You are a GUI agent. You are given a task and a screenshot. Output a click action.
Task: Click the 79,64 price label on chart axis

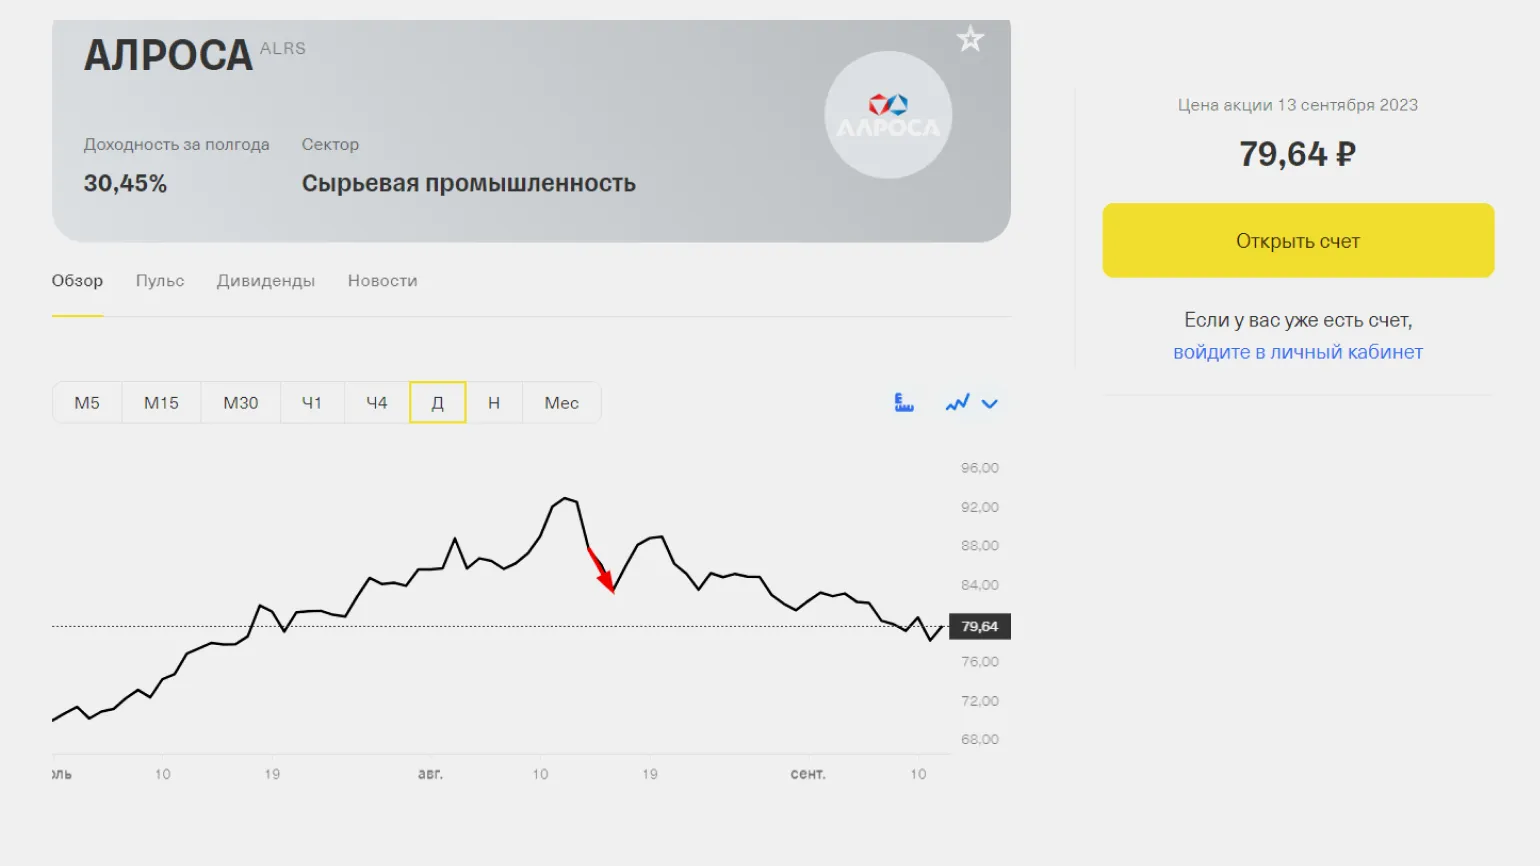pos(979,627)
